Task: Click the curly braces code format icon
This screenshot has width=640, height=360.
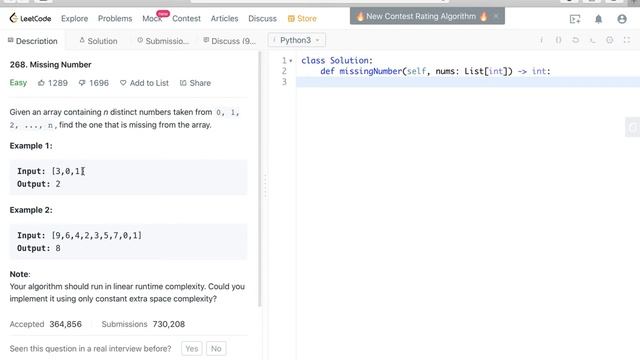Action: click(x=558, y=40)
